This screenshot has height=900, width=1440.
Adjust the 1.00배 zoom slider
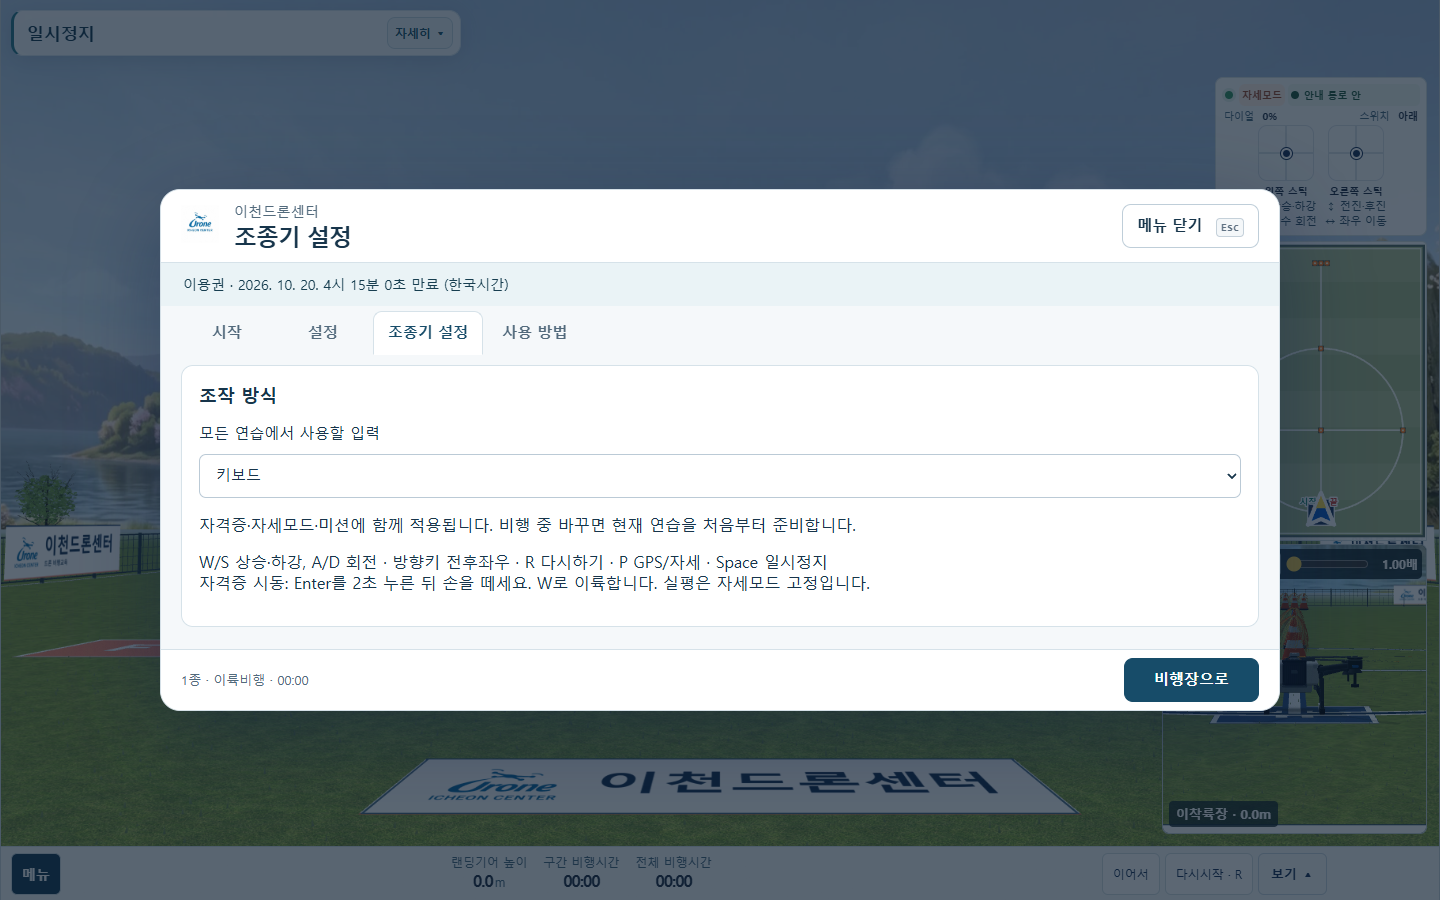pyautogui.click(x=1326, y=564)
